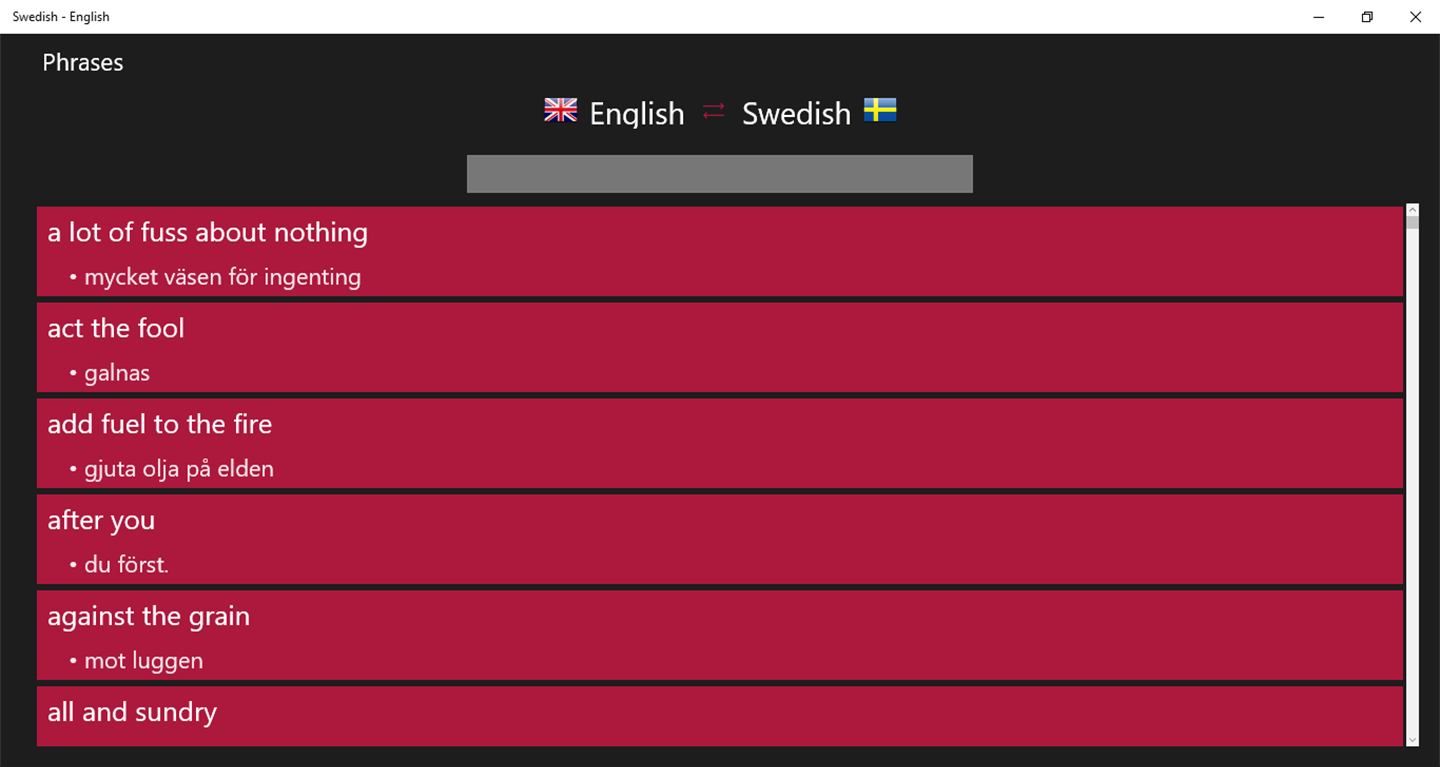Select phrase "a lot of fuss about nothing"
1440x767 pixels.
pyautogui.click(x=208, y=233)
